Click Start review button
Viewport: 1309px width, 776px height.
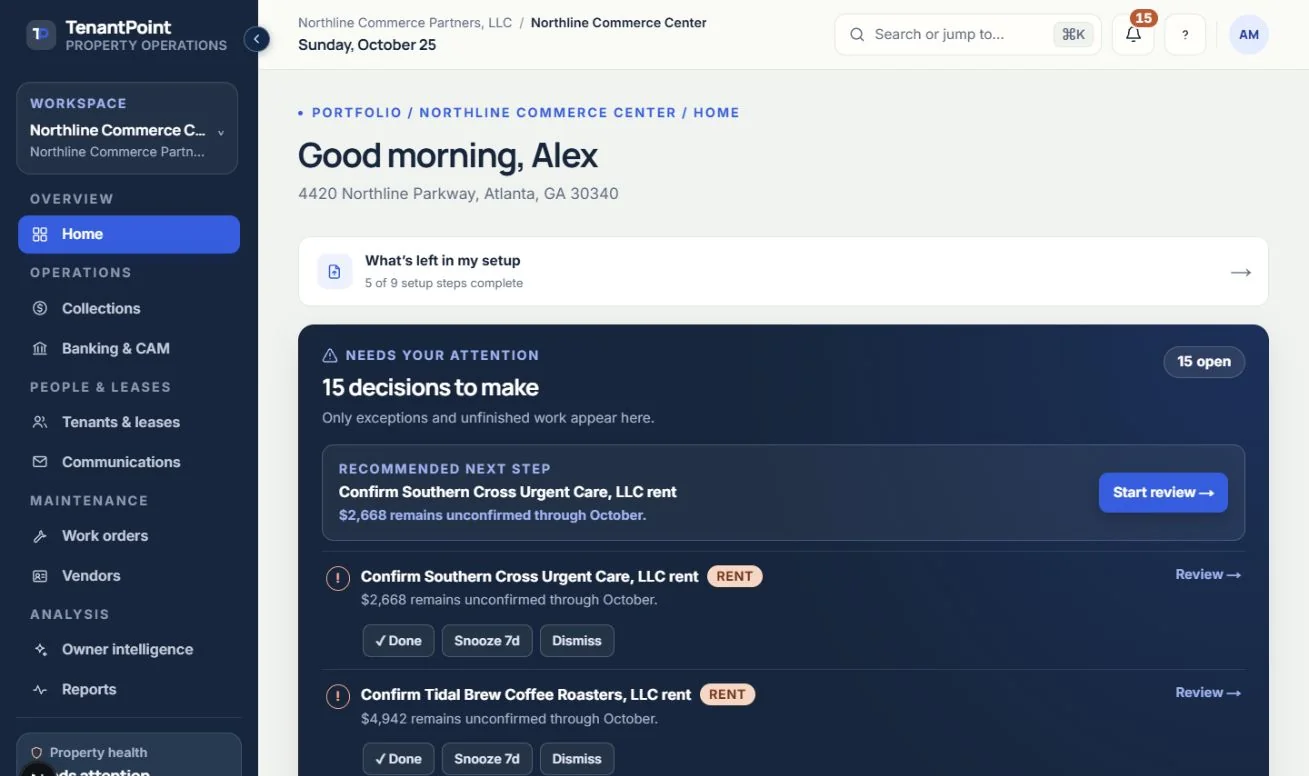pyautogui.click(x=1163, y=492)
